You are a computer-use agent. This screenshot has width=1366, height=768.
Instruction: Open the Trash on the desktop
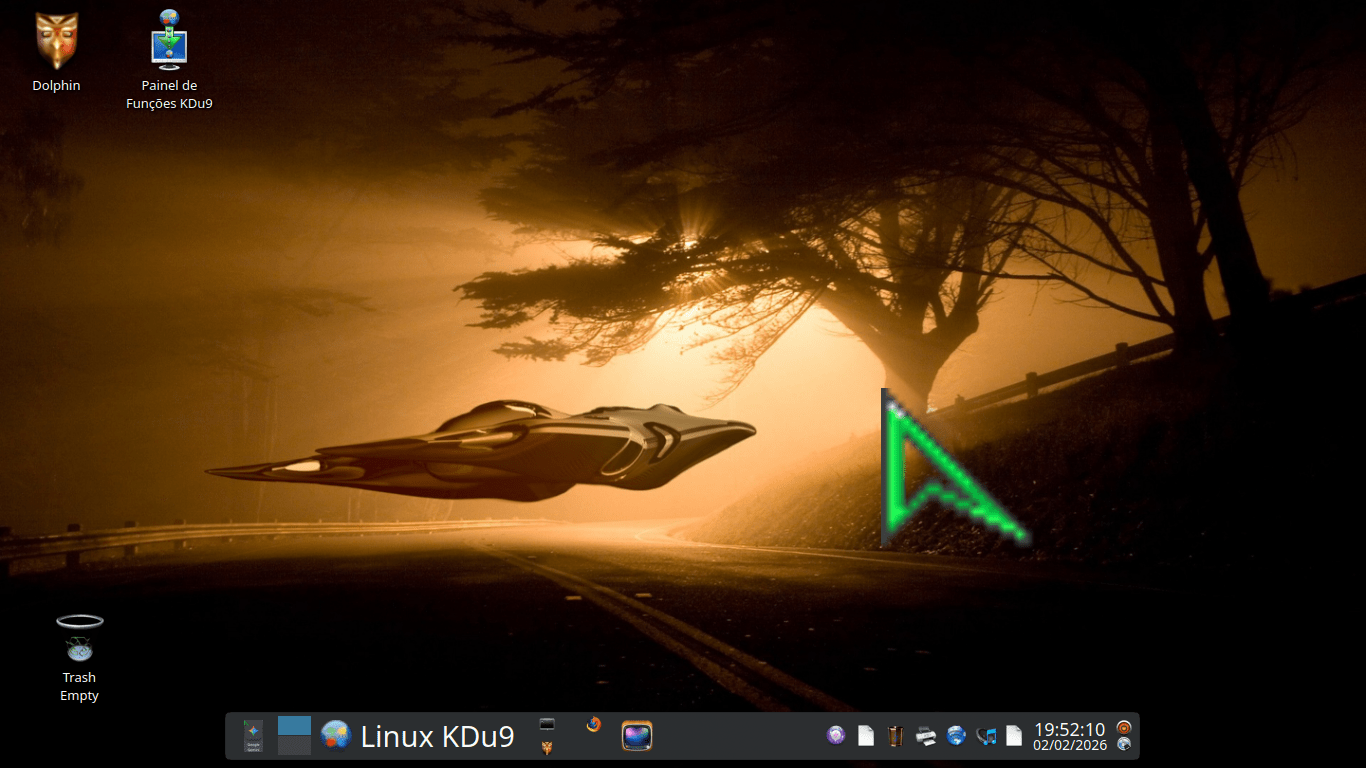click(x=79, y=638)
